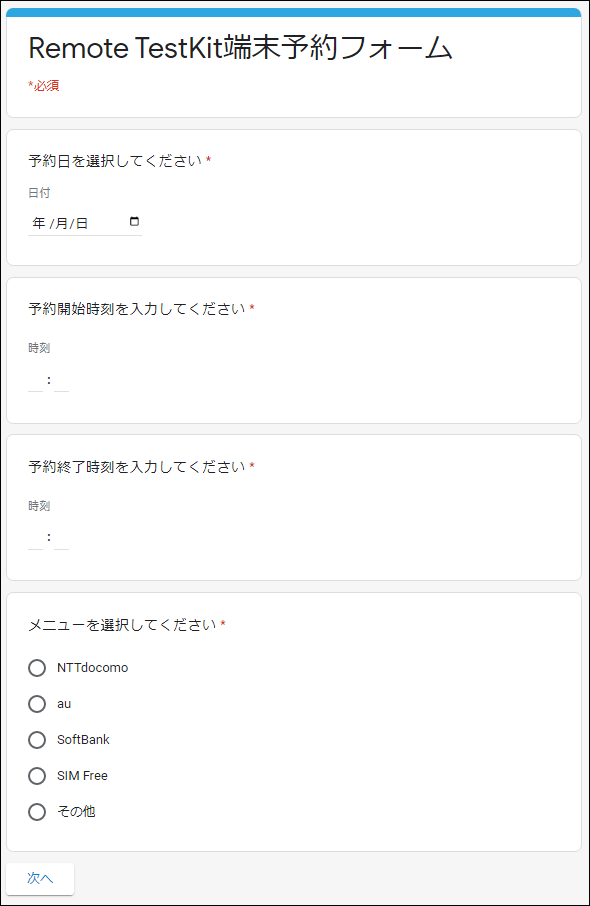Click the 予約開始時刻を入力してください question label
590x906 pixels.
(137, 309)
